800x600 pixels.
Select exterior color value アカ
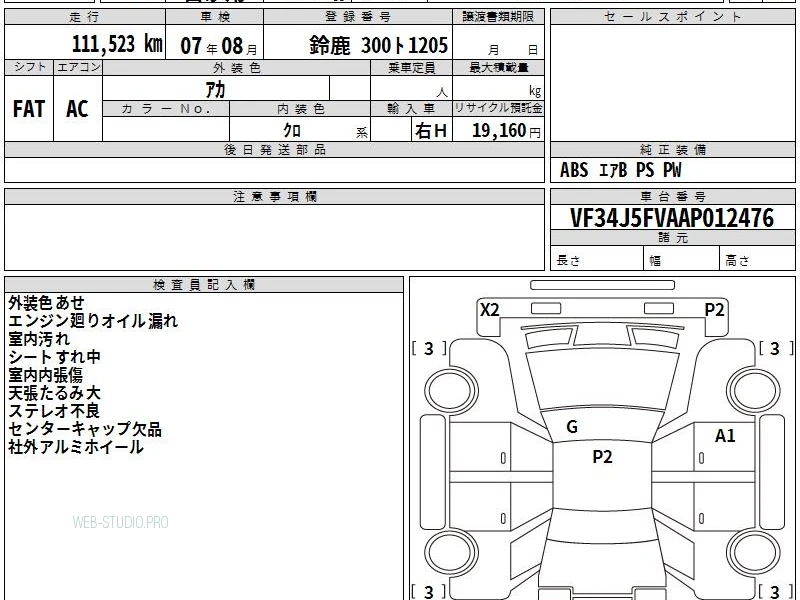(x=215, y=90)
